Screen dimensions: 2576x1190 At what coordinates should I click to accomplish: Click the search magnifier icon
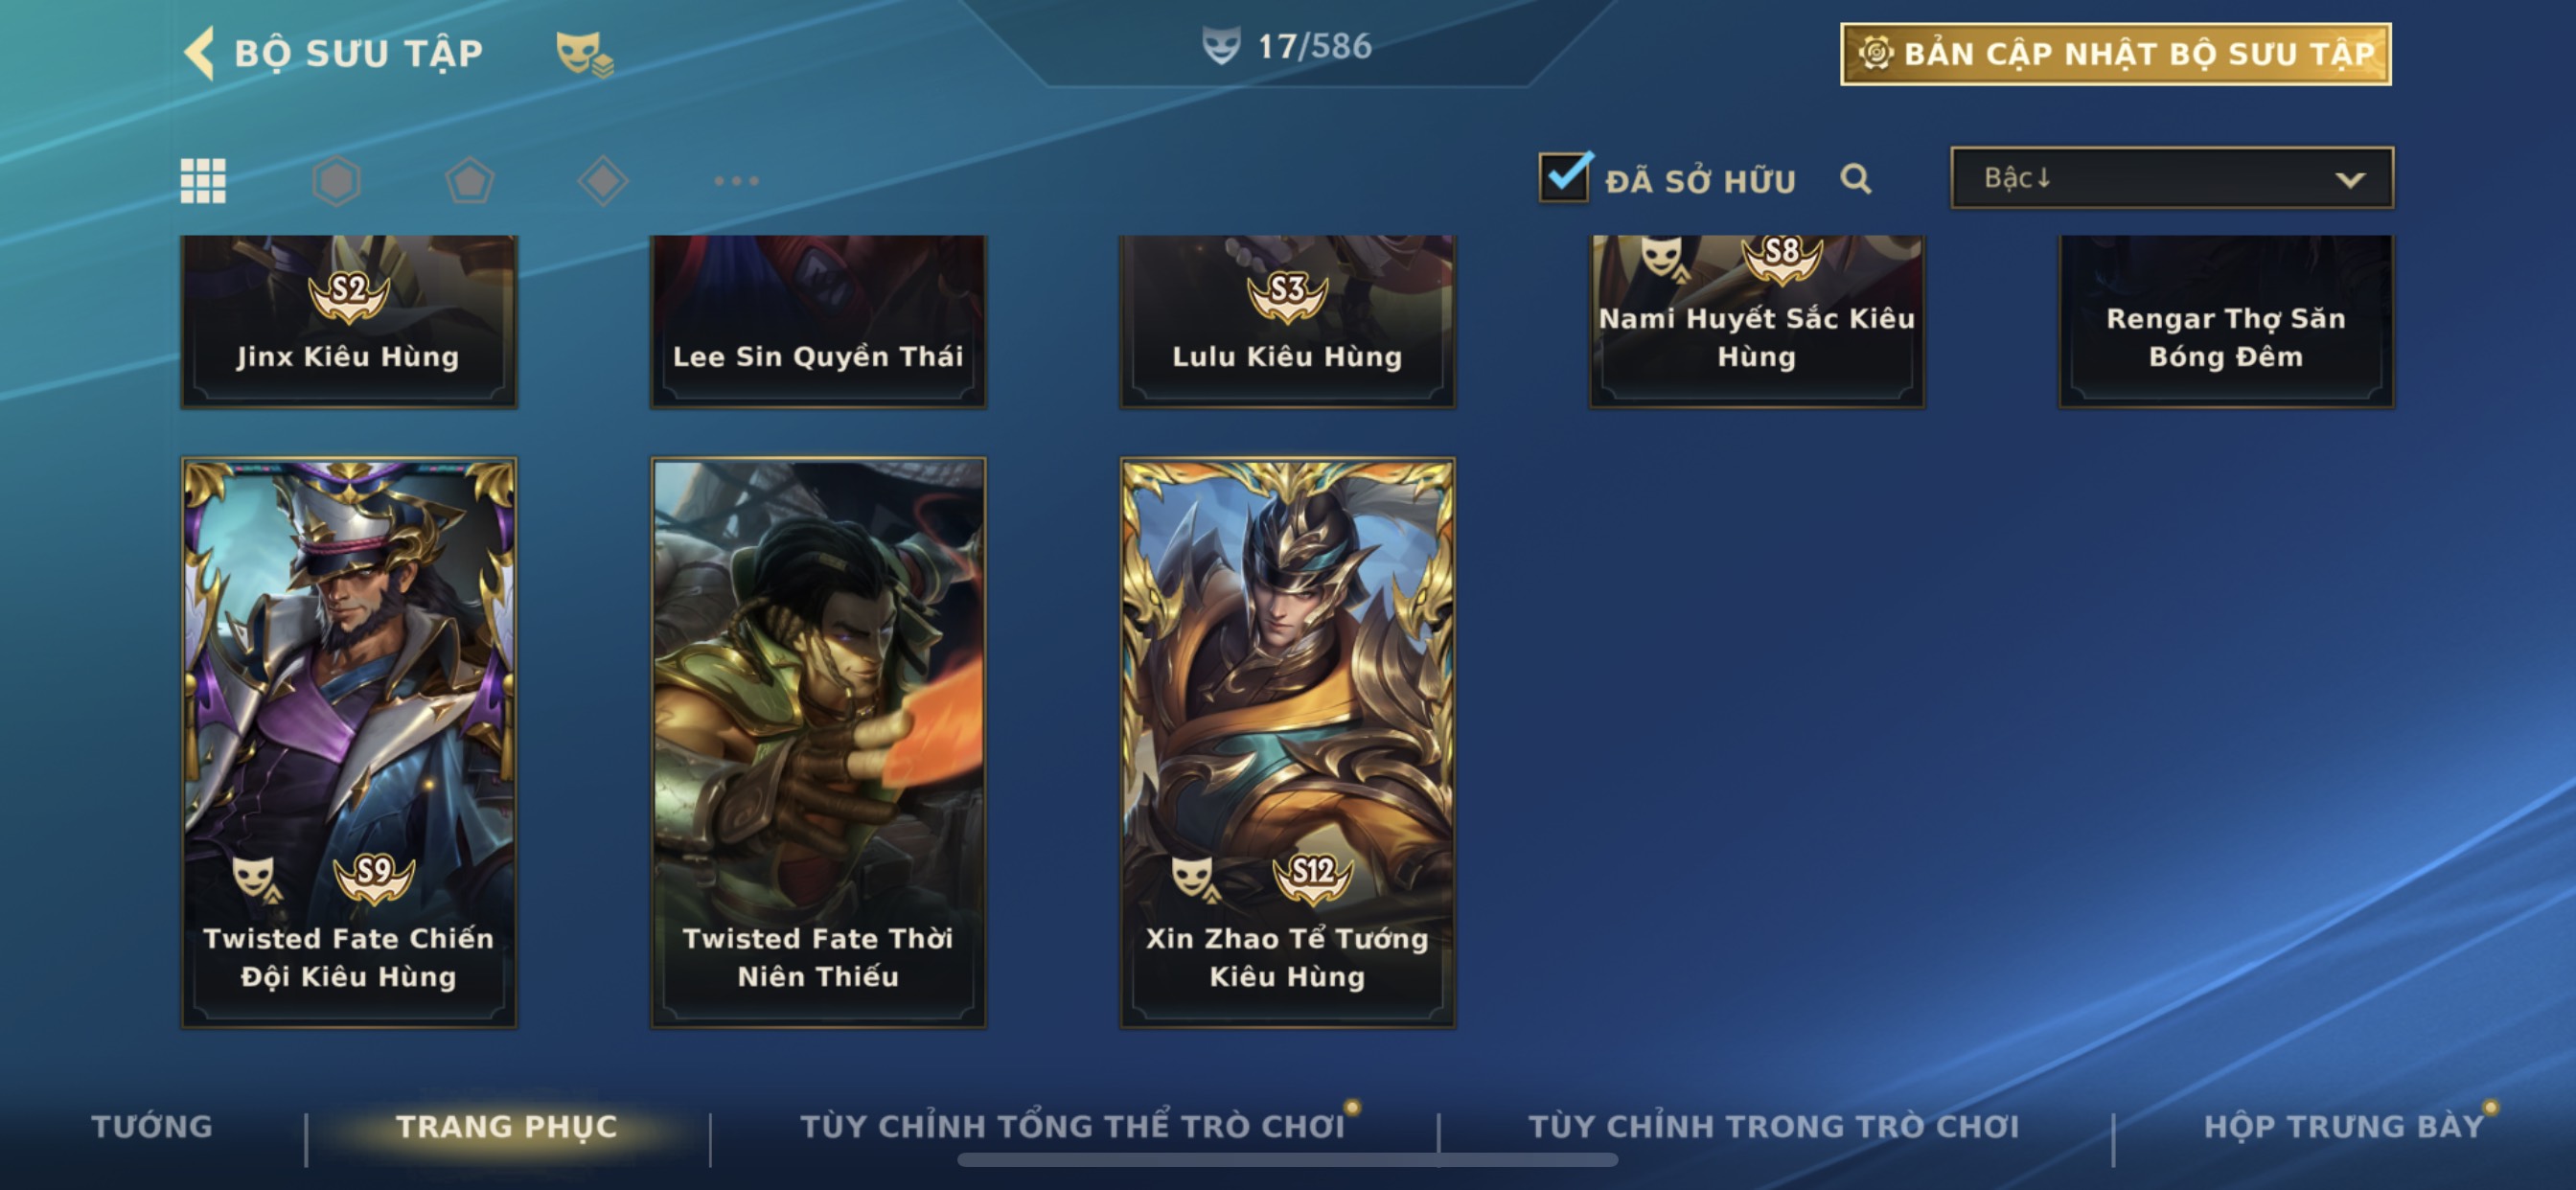click(x=1856, y=179)
